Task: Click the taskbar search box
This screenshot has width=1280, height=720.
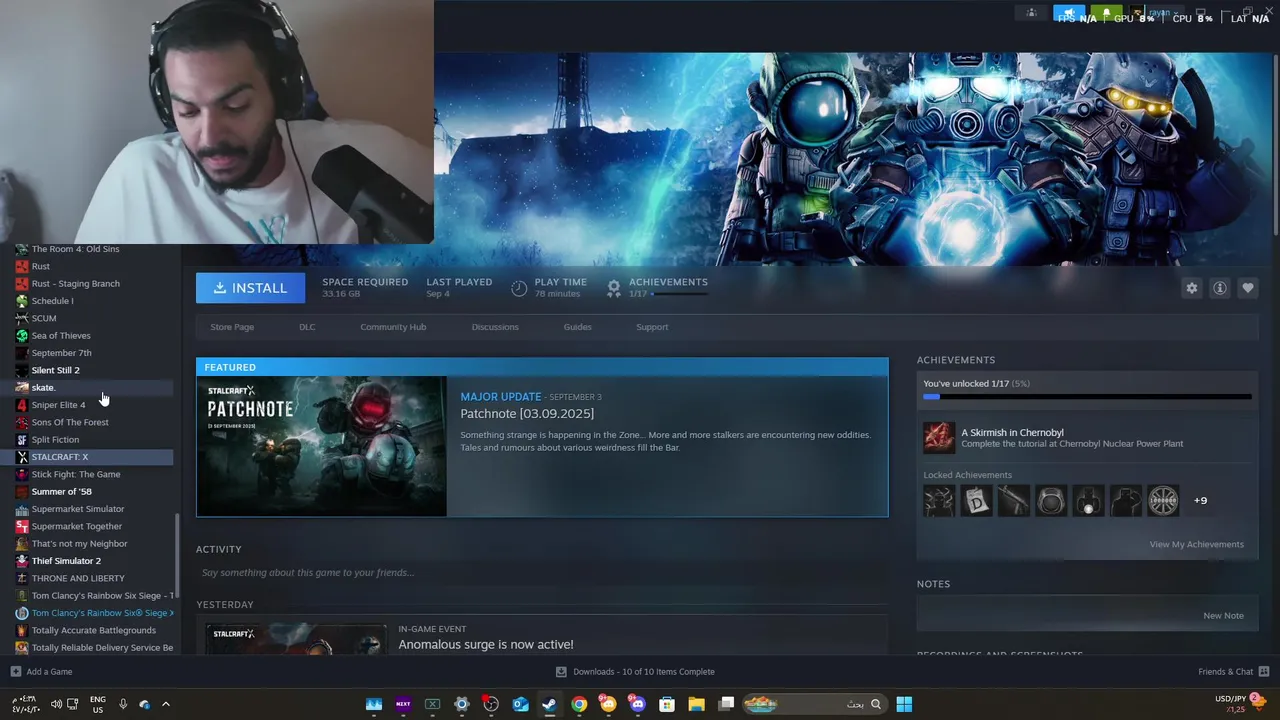Action: 816,704
